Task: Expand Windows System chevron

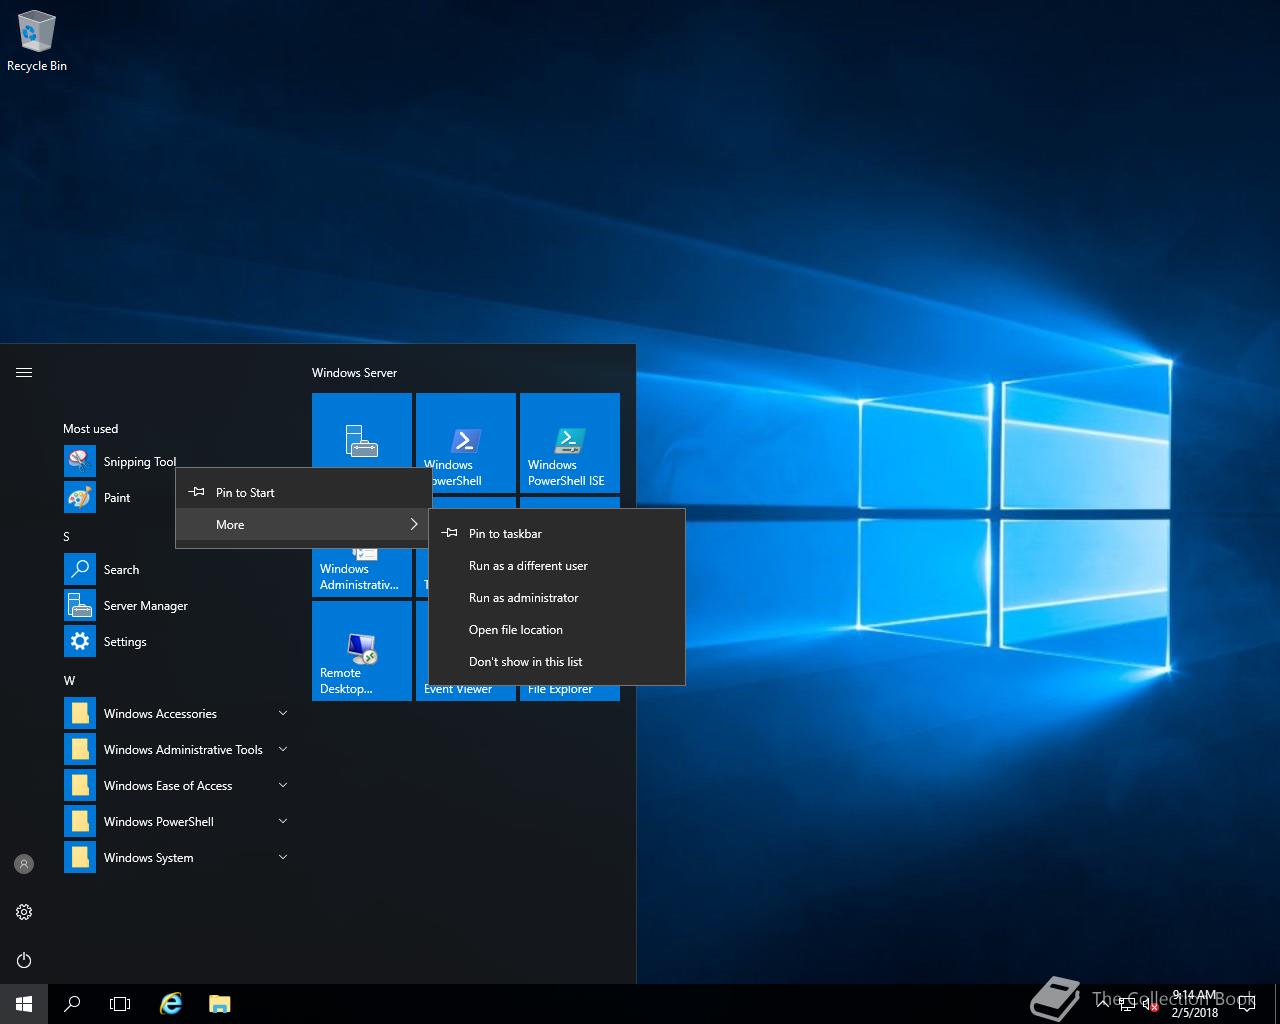Action: pyautogui.click(x=283, y=857)
